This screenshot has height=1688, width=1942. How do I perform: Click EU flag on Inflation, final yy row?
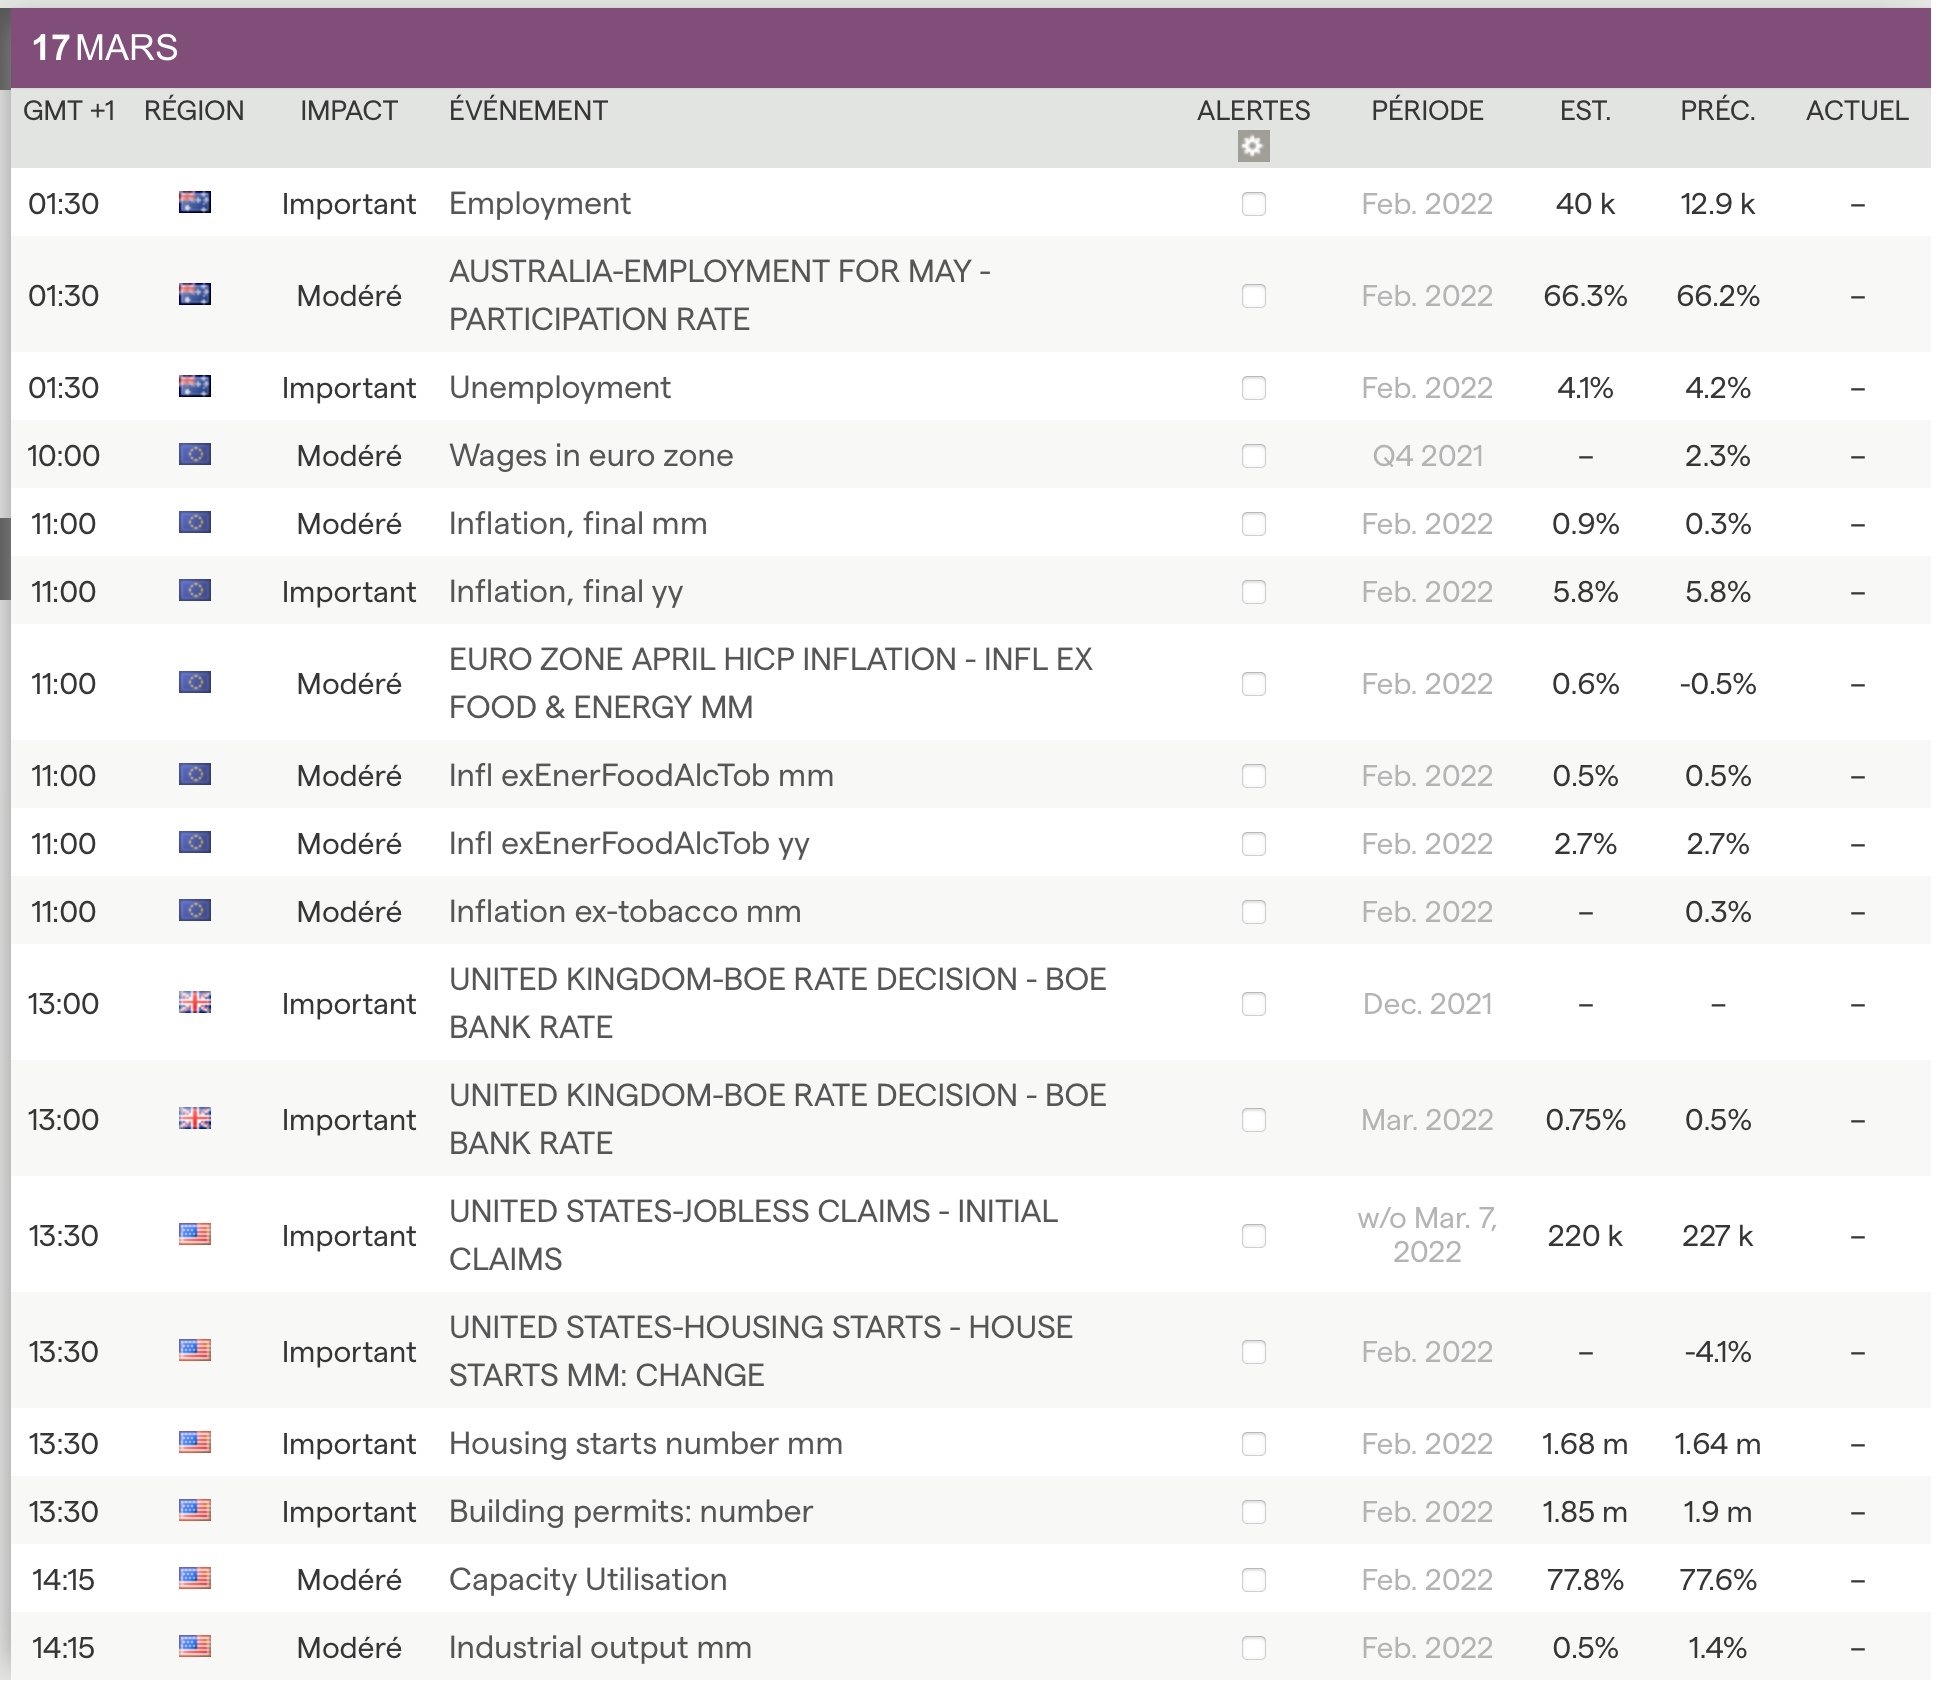(195, 591)
